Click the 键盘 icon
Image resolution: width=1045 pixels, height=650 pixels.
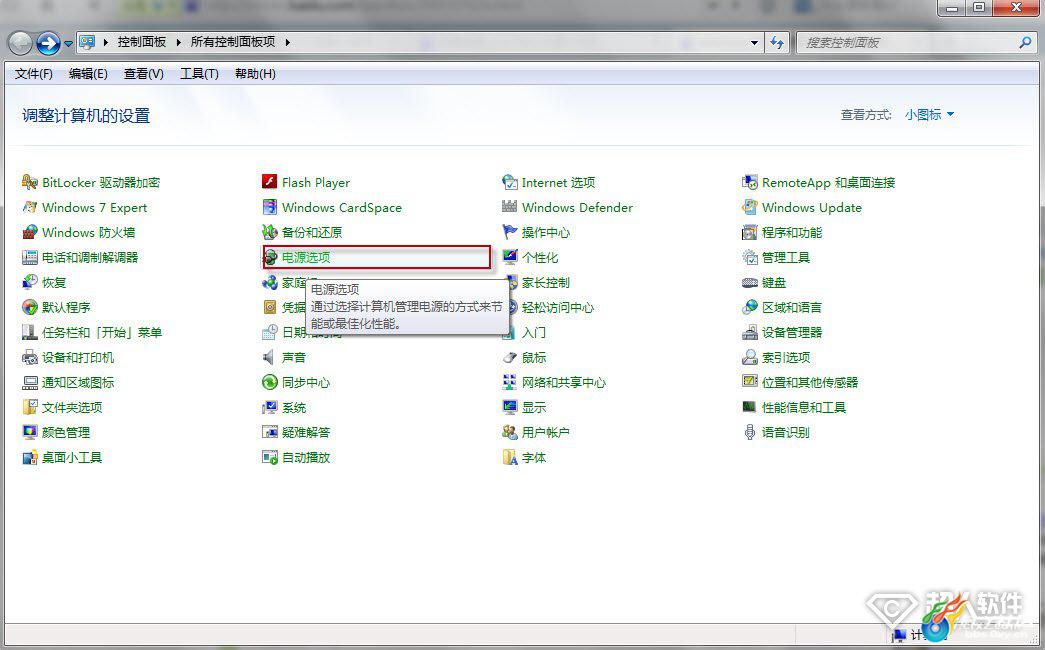[x=749, y=282]
